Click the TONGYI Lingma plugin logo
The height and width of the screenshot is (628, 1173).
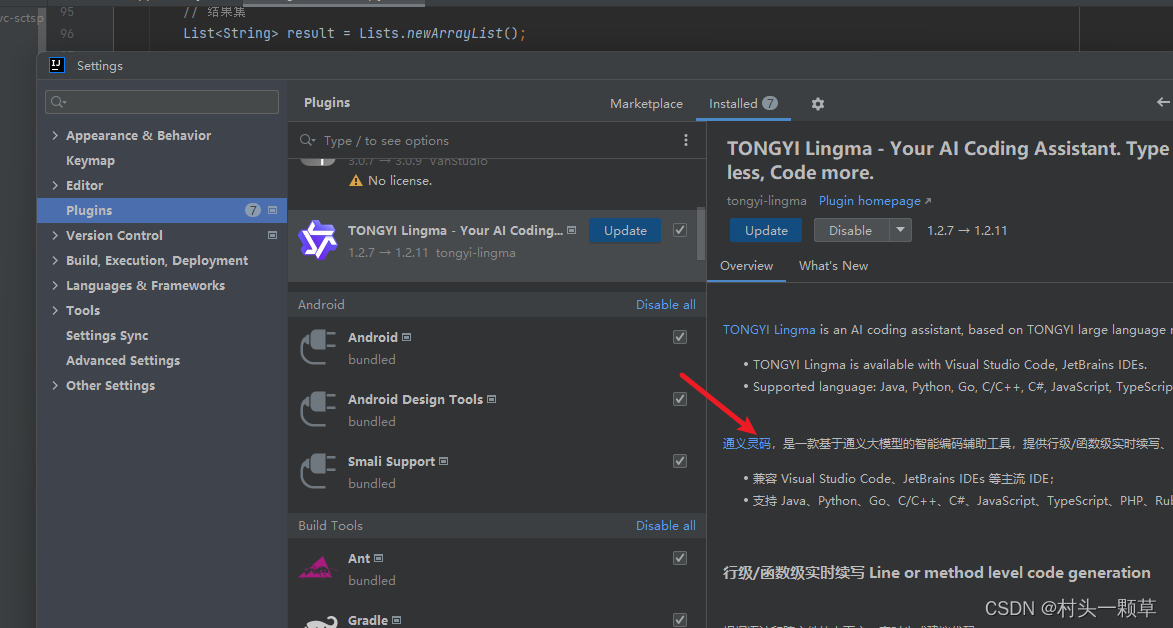pyautogui.click(x=318, y=240)
